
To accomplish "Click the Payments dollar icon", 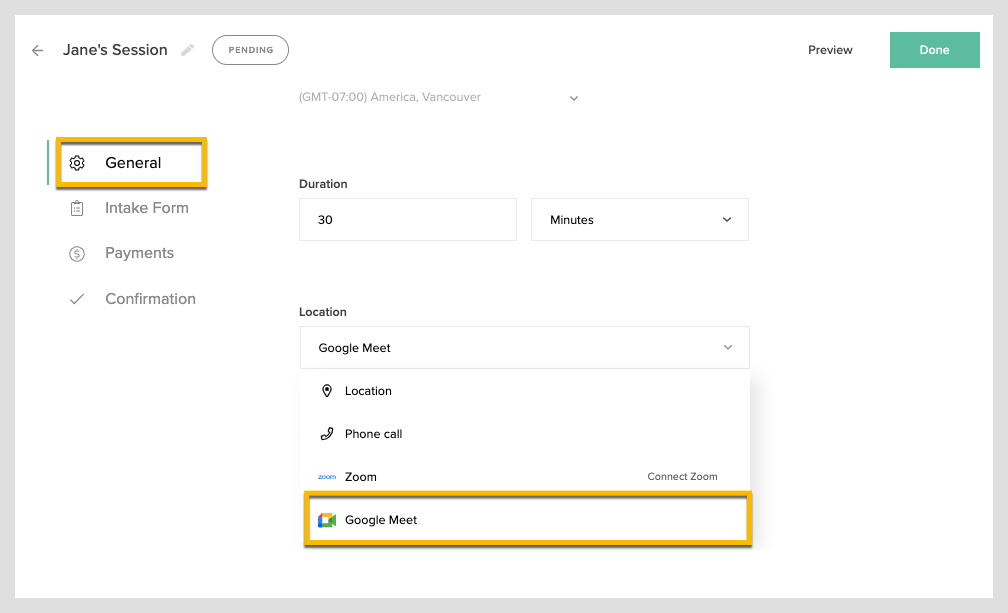I will pos(77,254).
